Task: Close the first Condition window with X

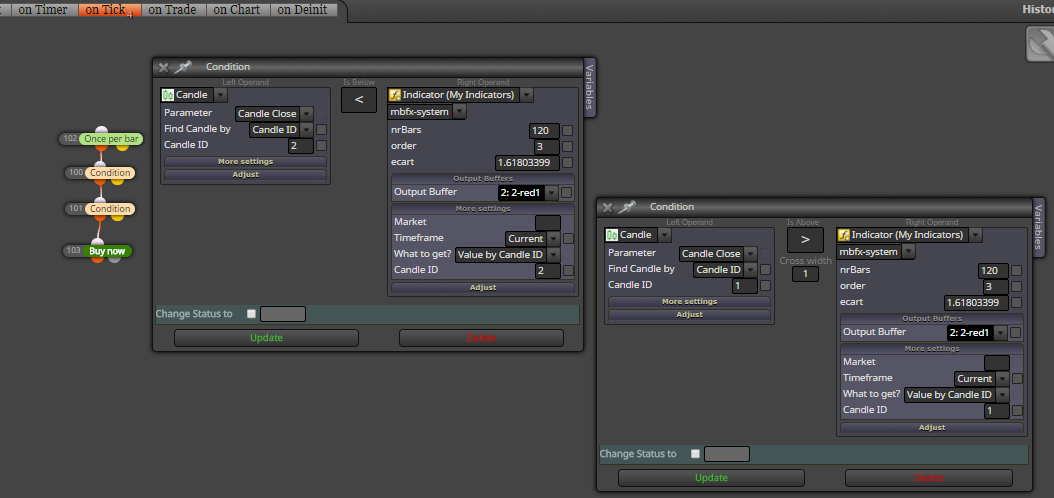Action: click(163, 67)
